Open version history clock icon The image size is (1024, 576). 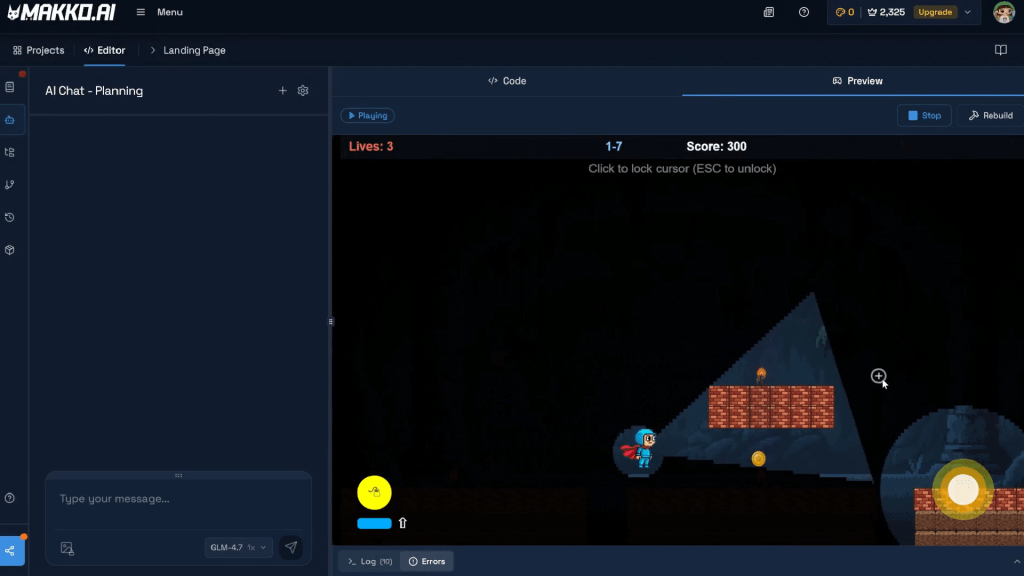pyautogui.click(x=10, y=217)
